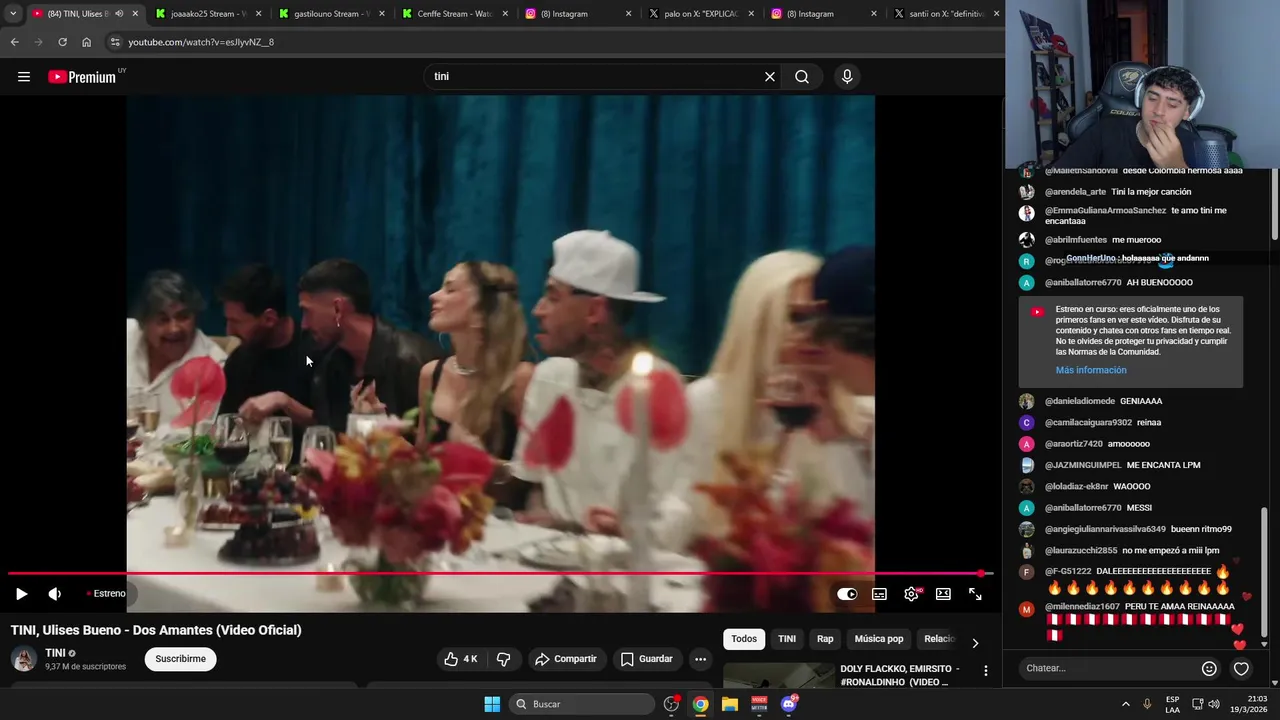Toggle subtitles/closed captions button
The width and height of the screenshot is (1280, 720).
click(879, 594)
